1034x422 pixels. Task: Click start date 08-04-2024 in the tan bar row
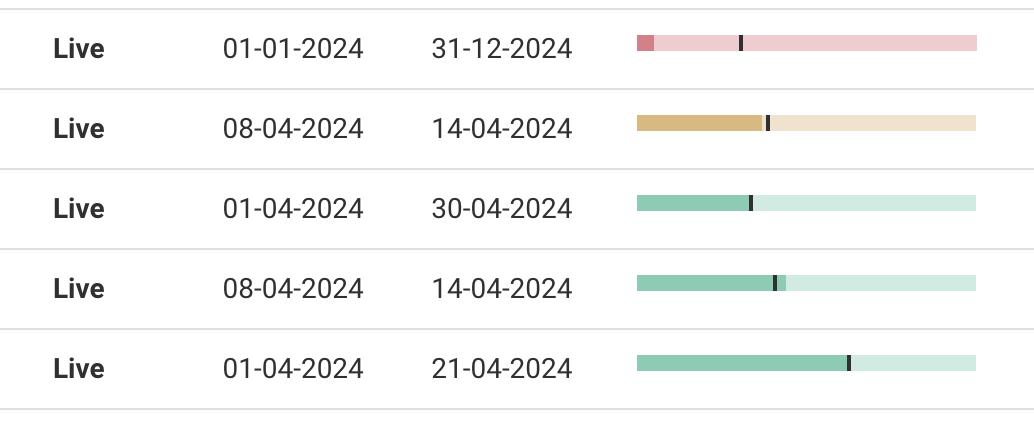pos(293,128)
